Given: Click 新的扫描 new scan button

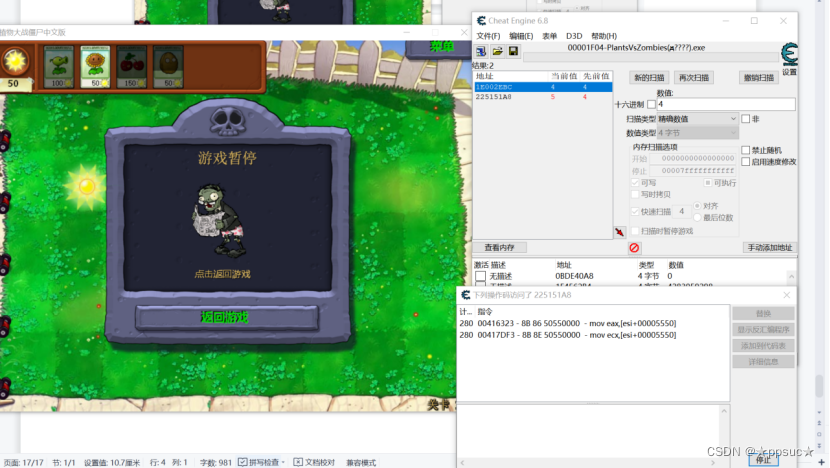Looking at the screenshot, I should tap(649, 78).
